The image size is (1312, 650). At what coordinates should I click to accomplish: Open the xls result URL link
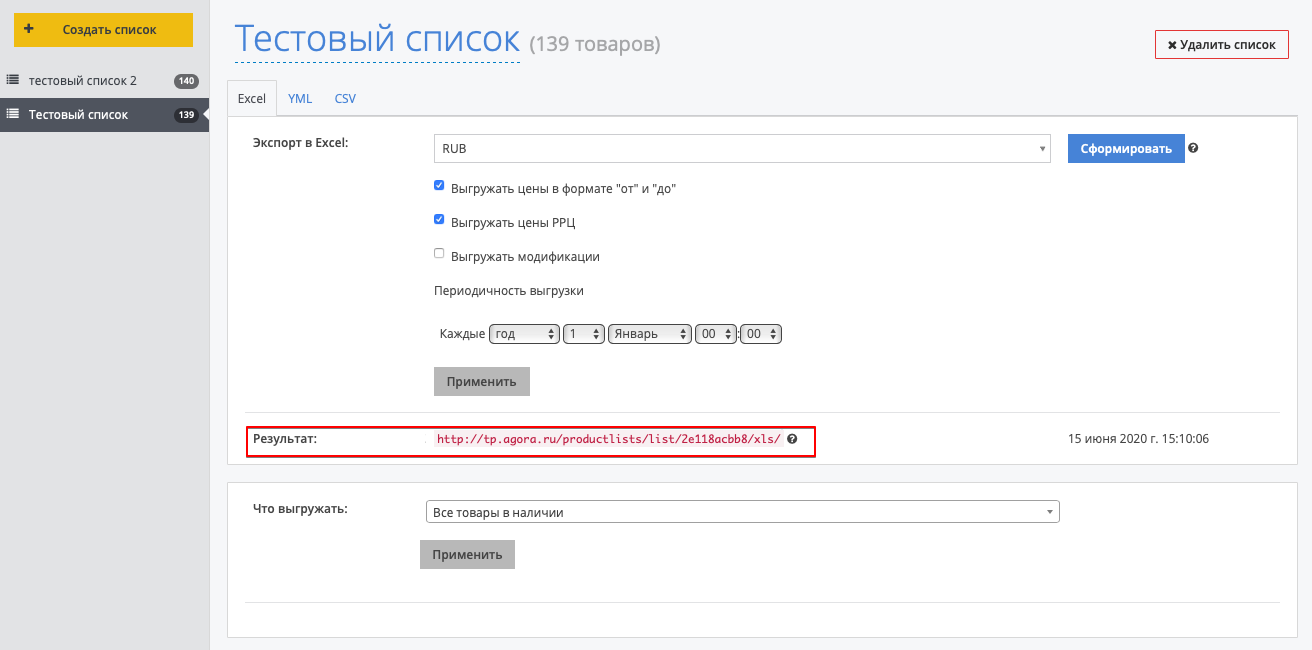pos(609,439)
